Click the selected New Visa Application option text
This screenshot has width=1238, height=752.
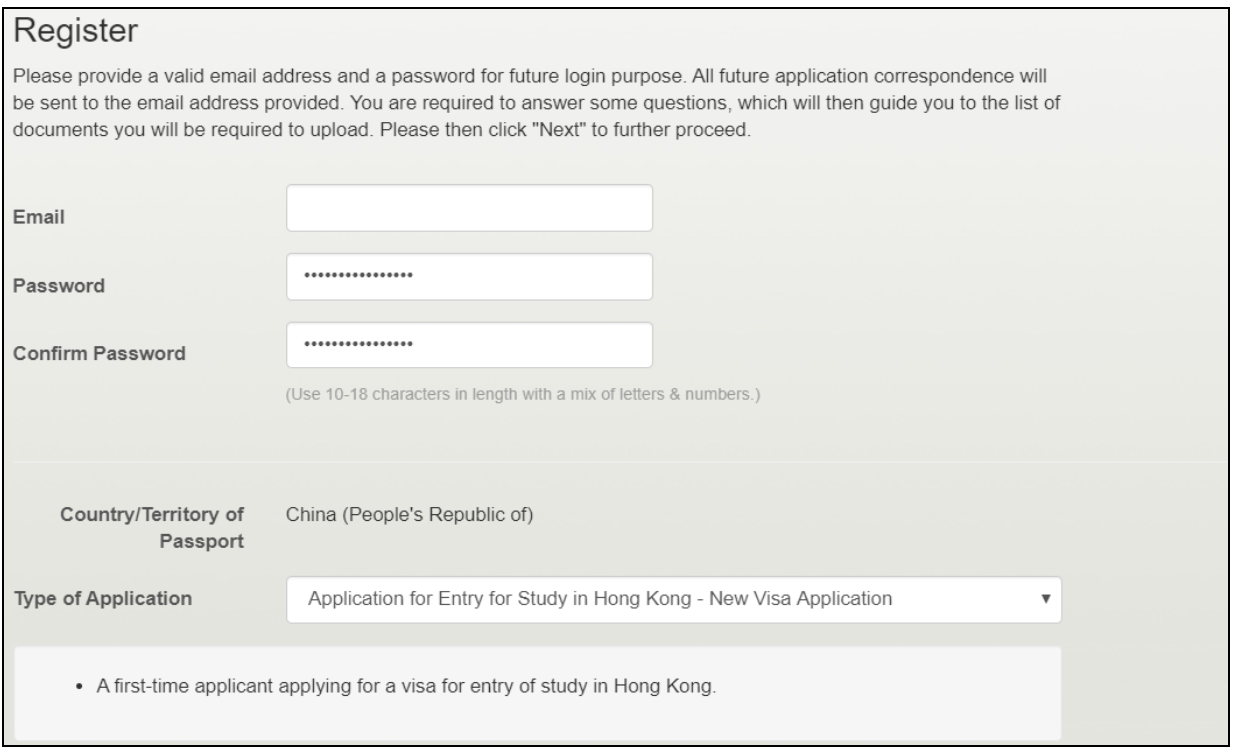point(600,599)
